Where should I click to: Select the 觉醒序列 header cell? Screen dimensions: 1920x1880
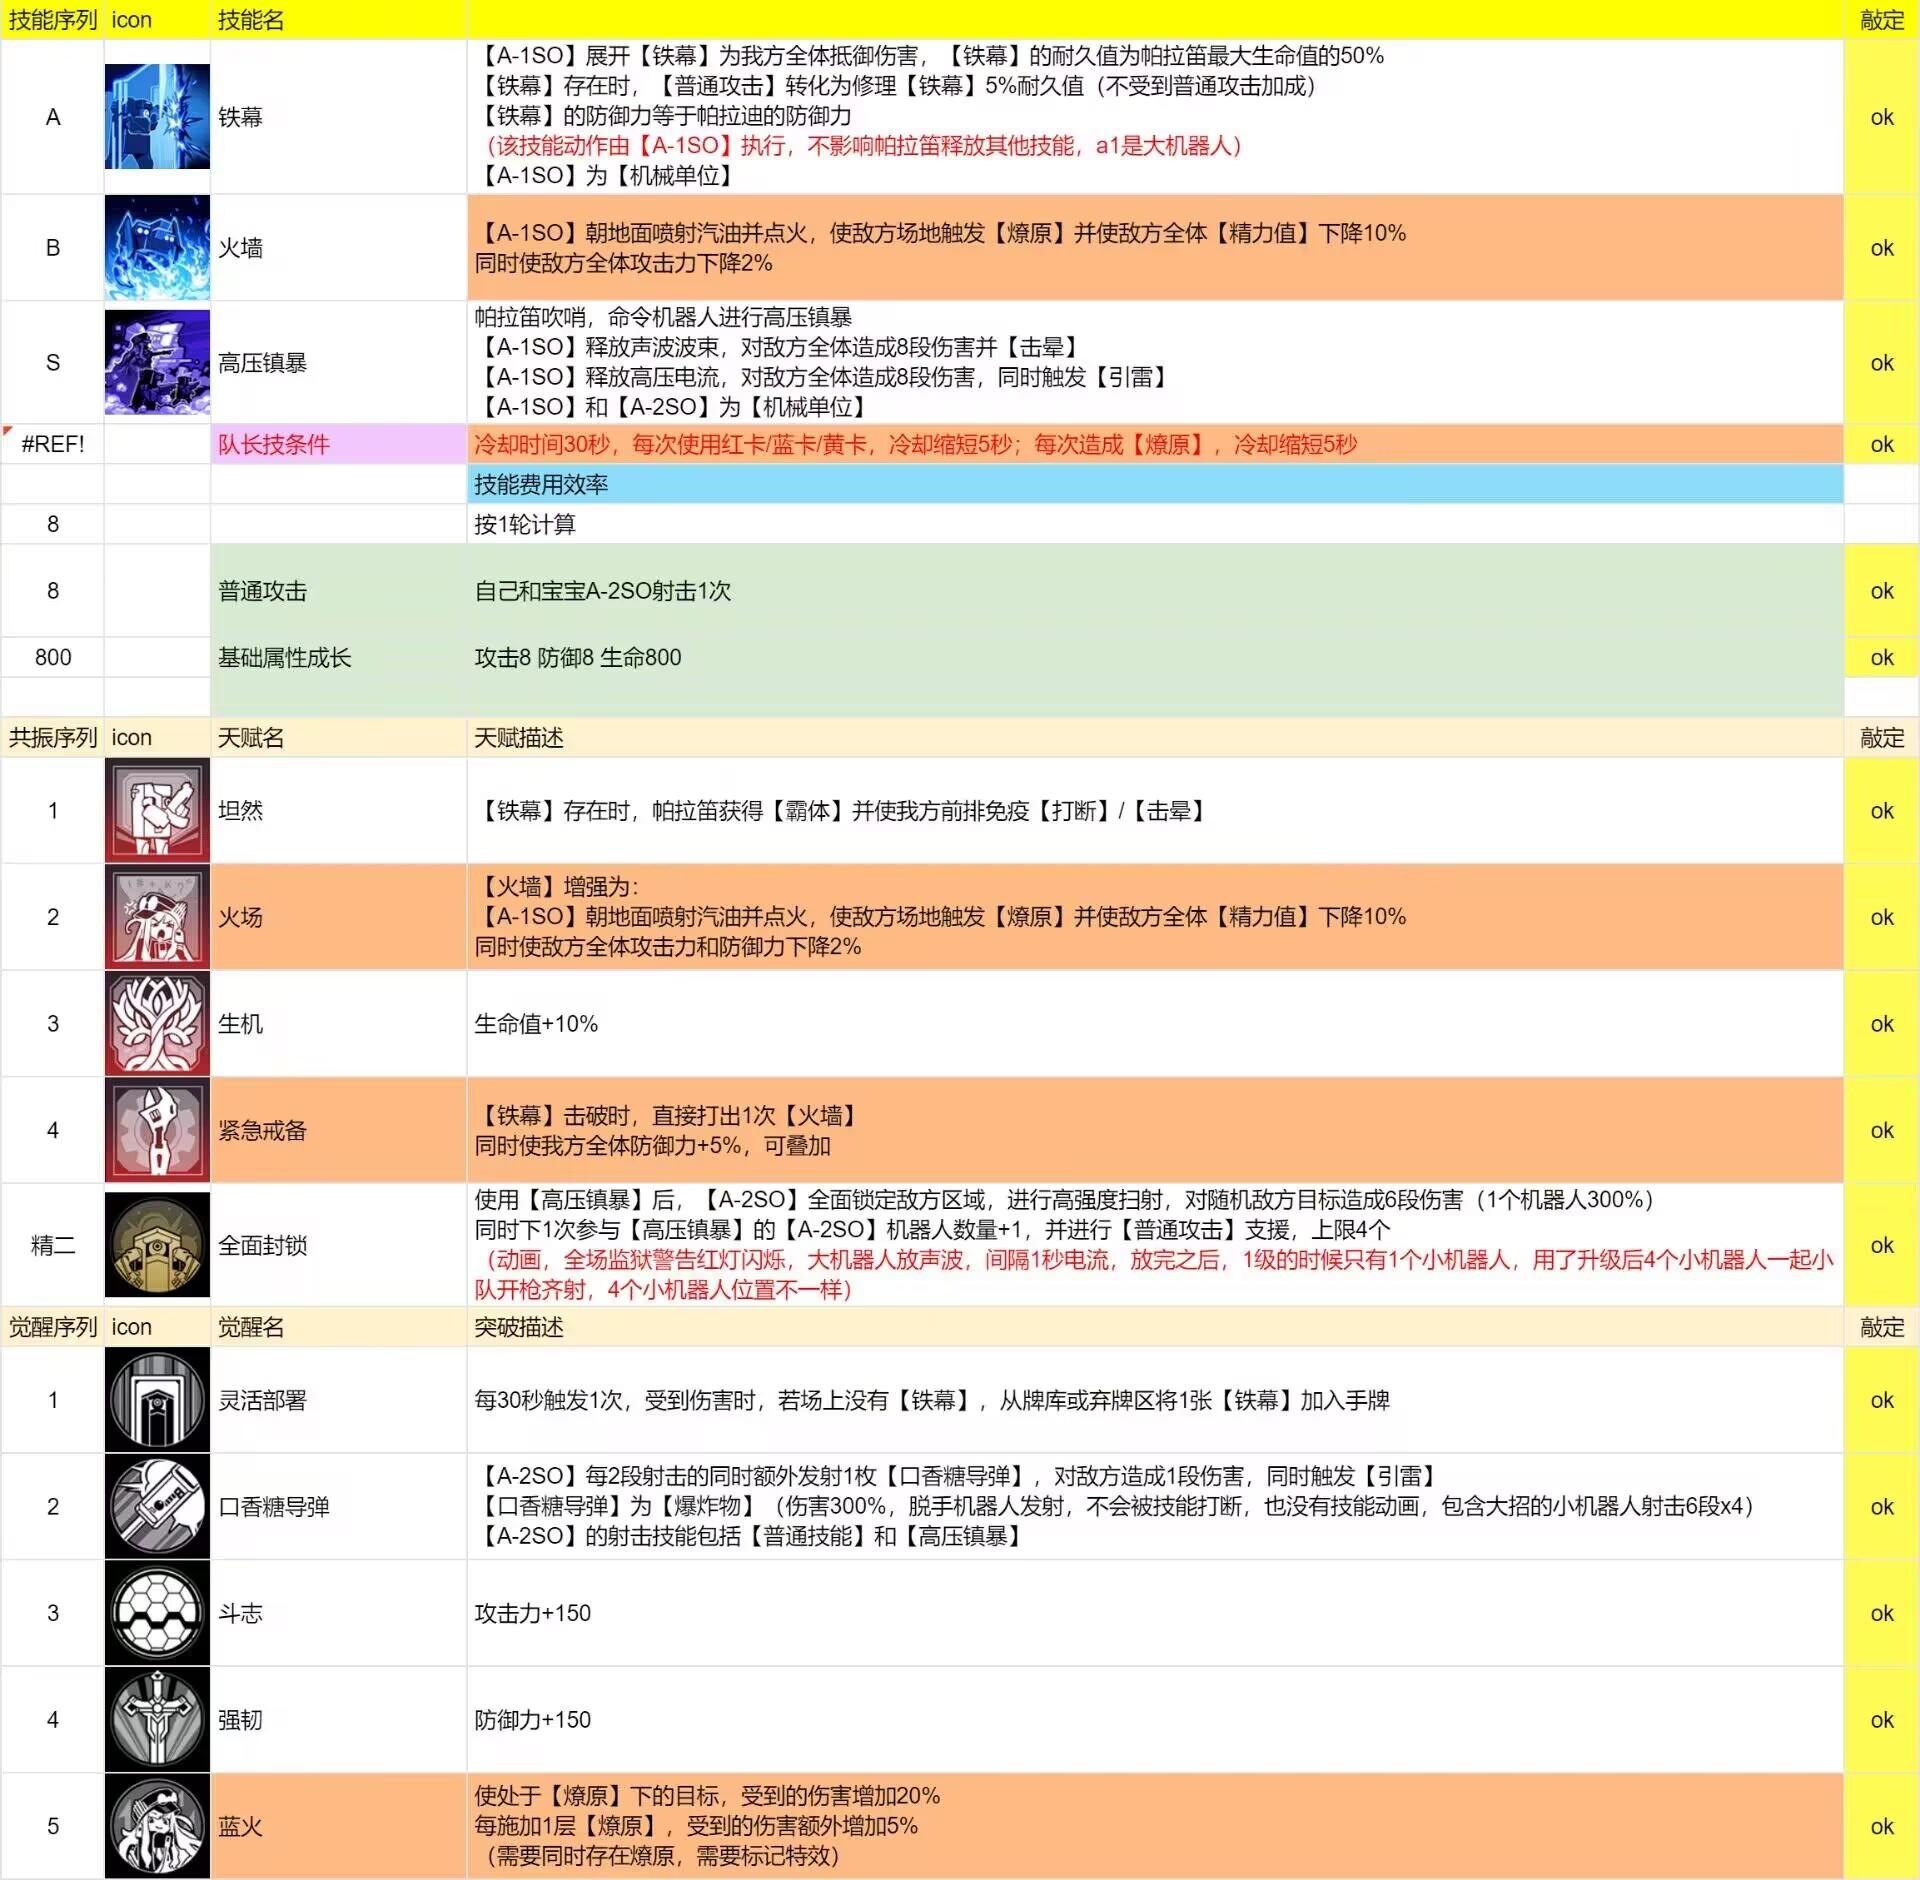click(x=53, y=1327)
